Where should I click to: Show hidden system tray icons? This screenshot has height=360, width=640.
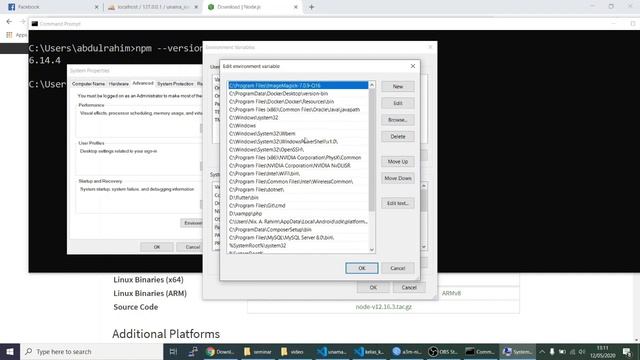[542, 351]
